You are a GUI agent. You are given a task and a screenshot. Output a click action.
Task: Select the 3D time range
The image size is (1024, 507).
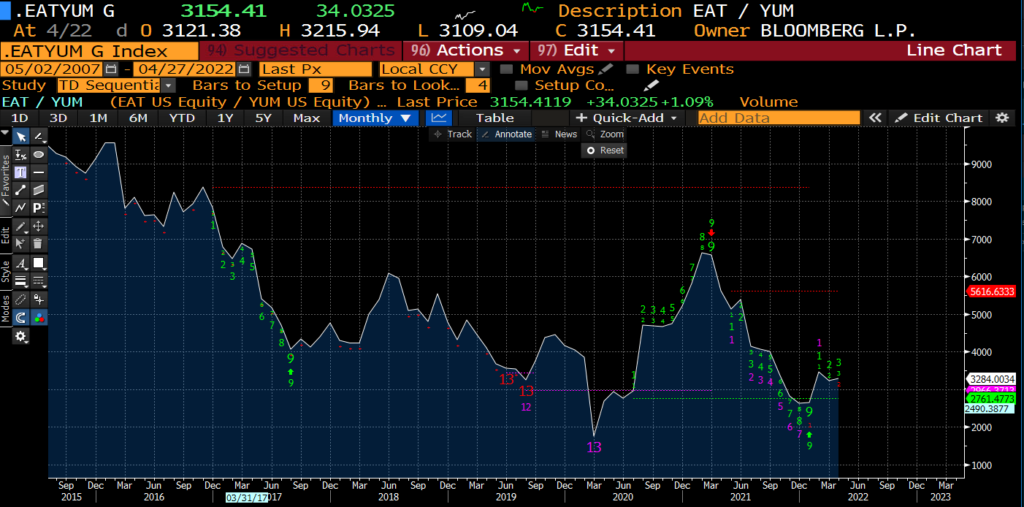59,118
